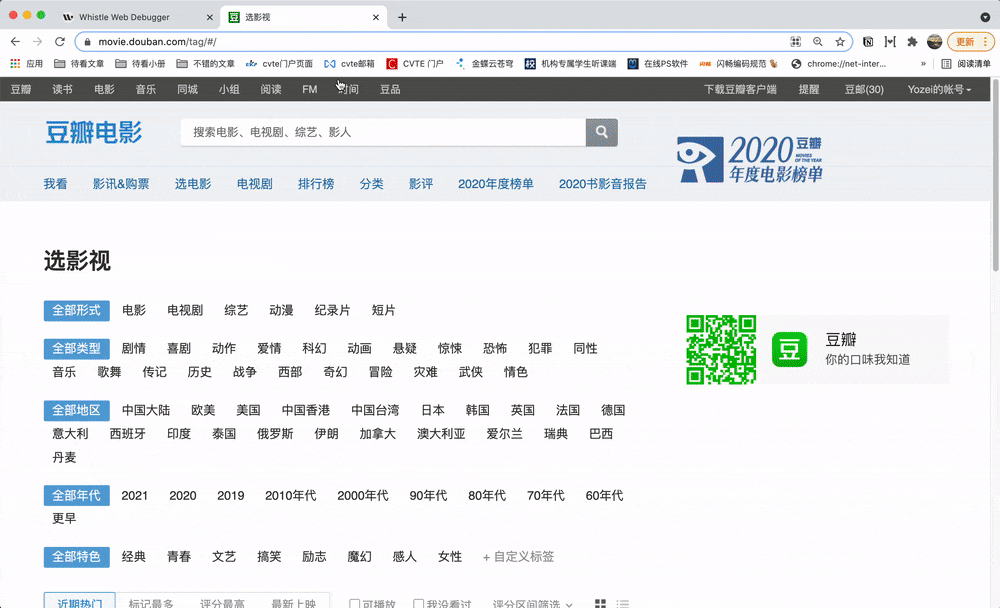Click the 应用 apps grid icon on the bookmarks bar
This screenshot has width=1000, height=608.
[15, 63]
